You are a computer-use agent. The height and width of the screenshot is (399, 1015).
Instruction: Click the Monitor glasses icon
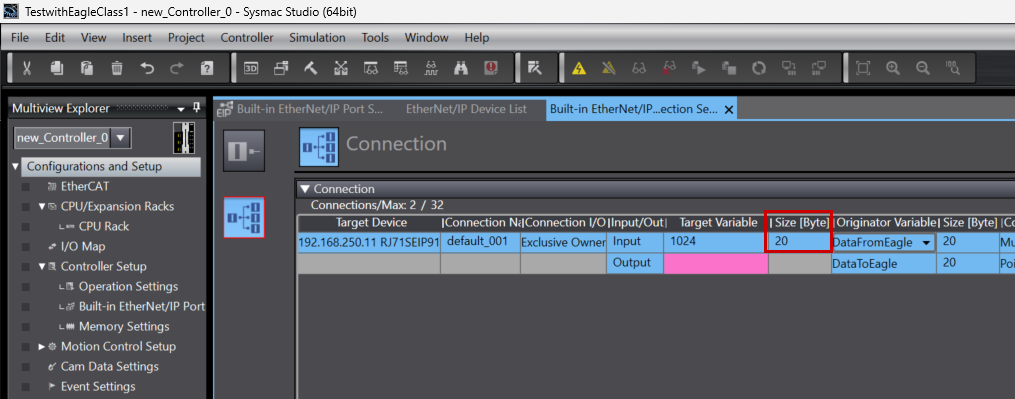[x=639, y=68]
